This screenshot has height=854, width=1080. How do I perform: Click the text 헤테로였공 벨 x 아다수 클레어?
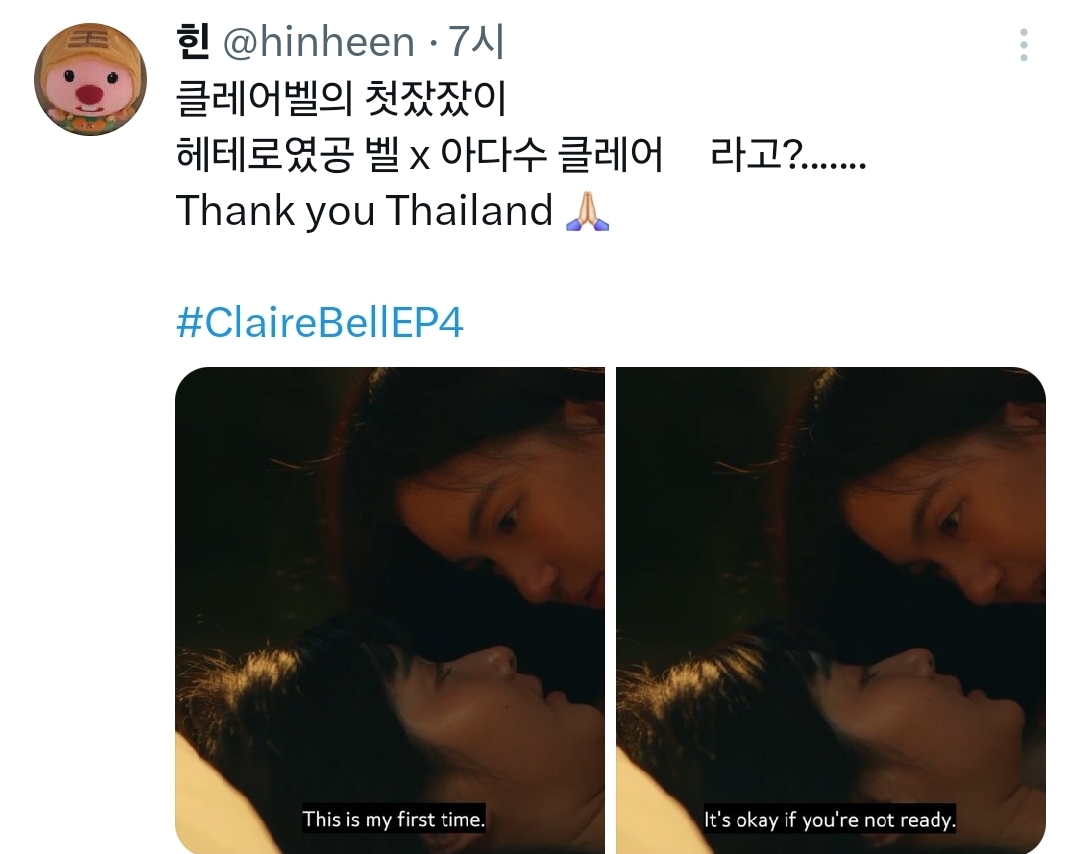pos(419,154)
